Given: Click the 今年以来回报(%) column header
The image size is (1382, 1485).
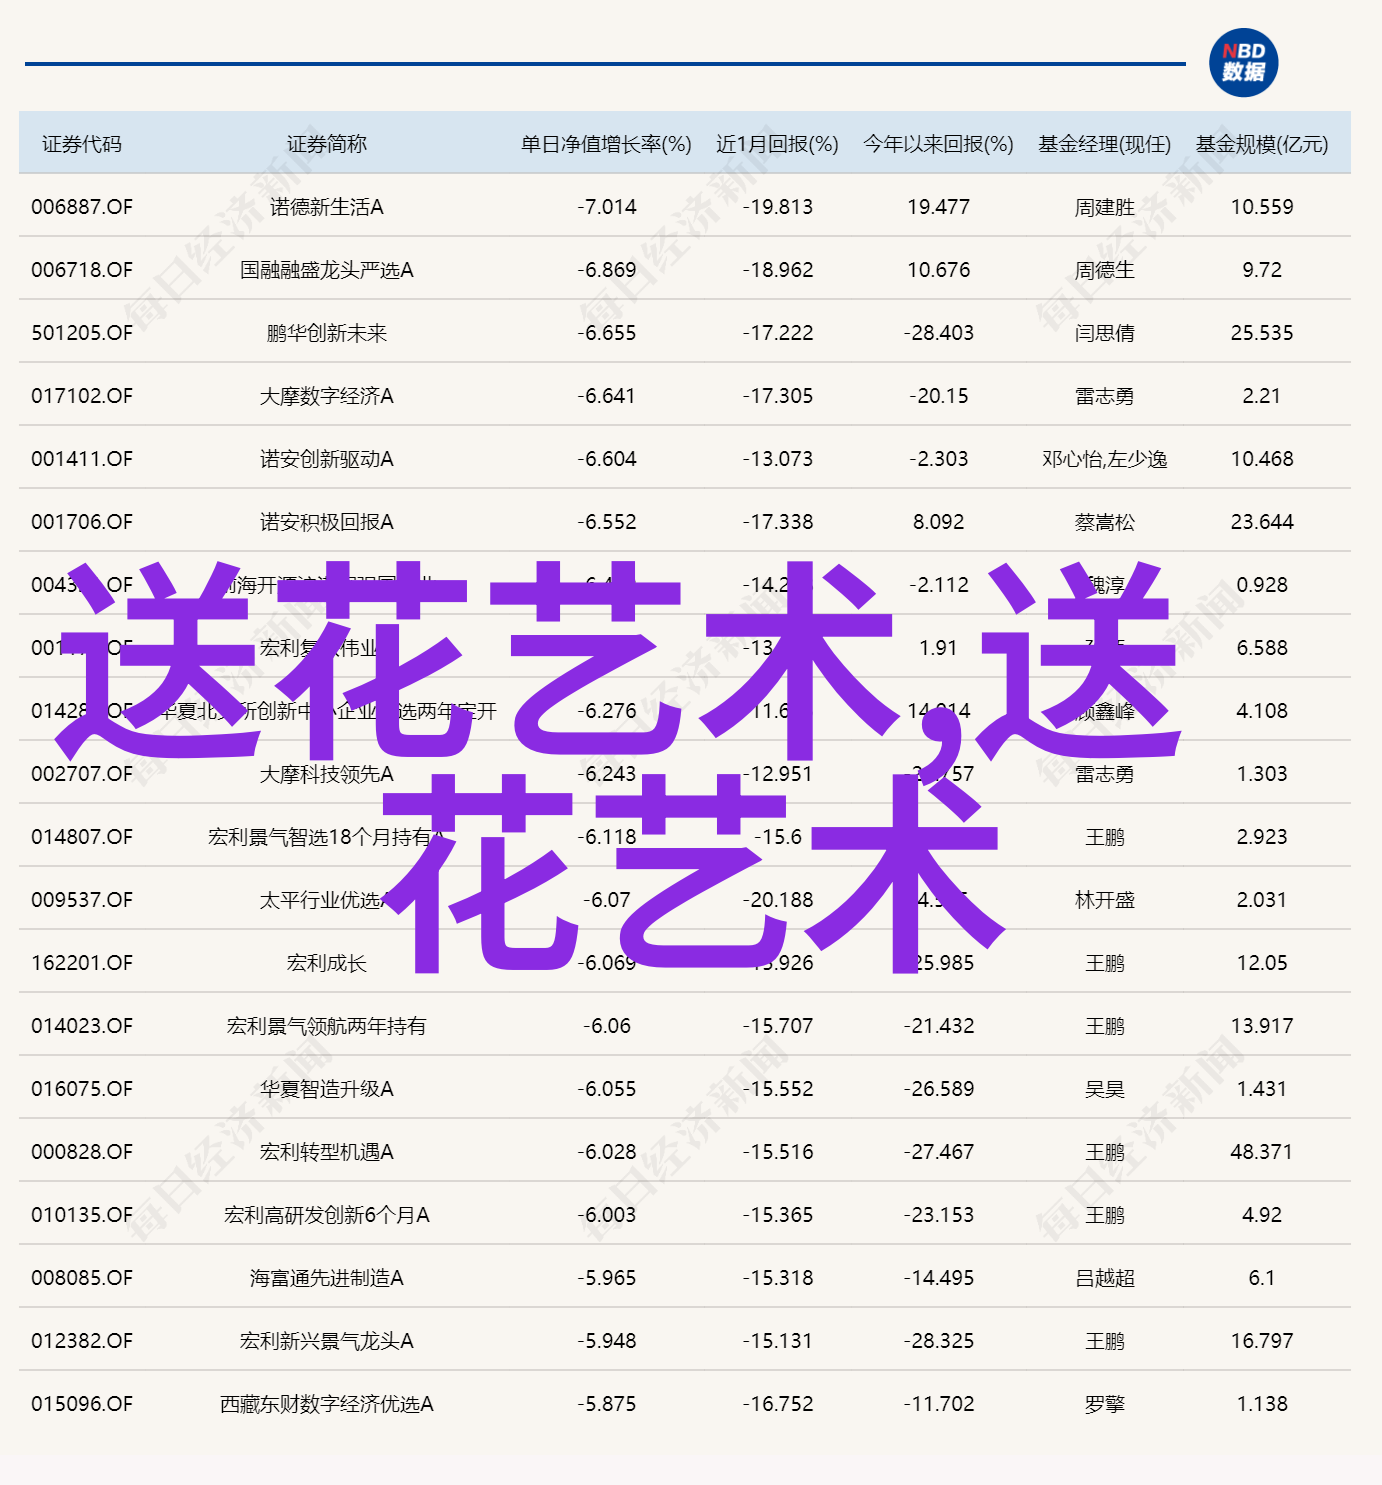Looking at the screenshot, I should point(938,144).
